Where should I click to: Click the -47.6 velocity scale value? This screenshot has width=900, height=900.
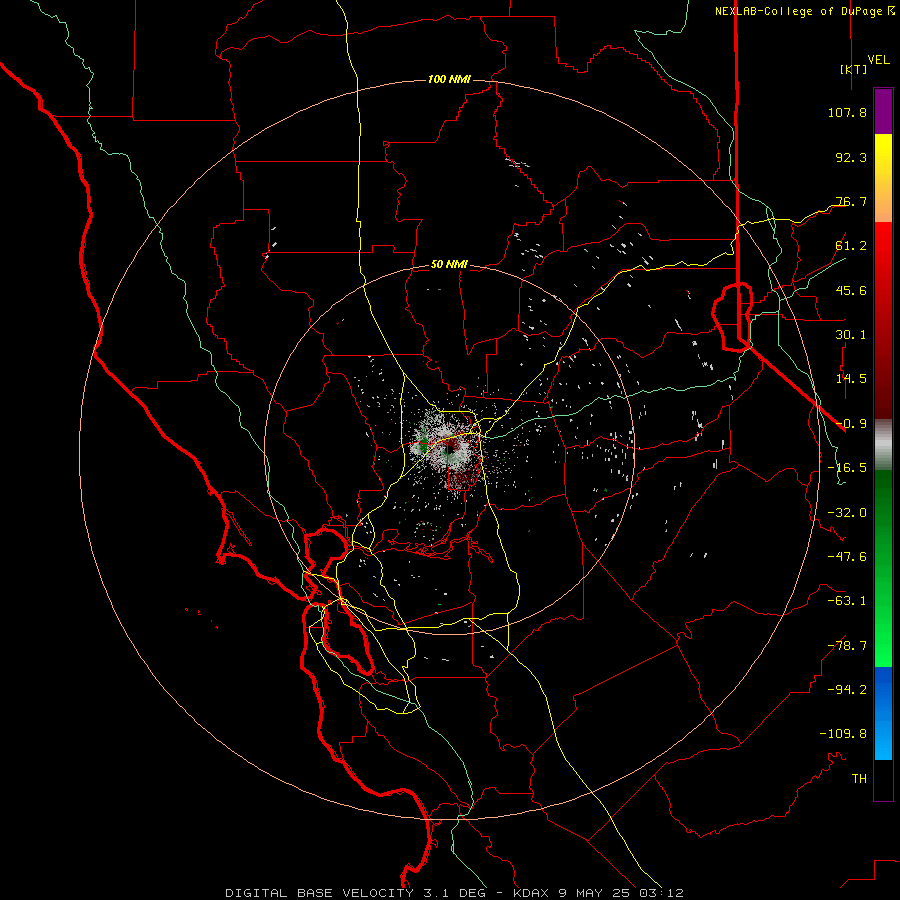(847, 557)
